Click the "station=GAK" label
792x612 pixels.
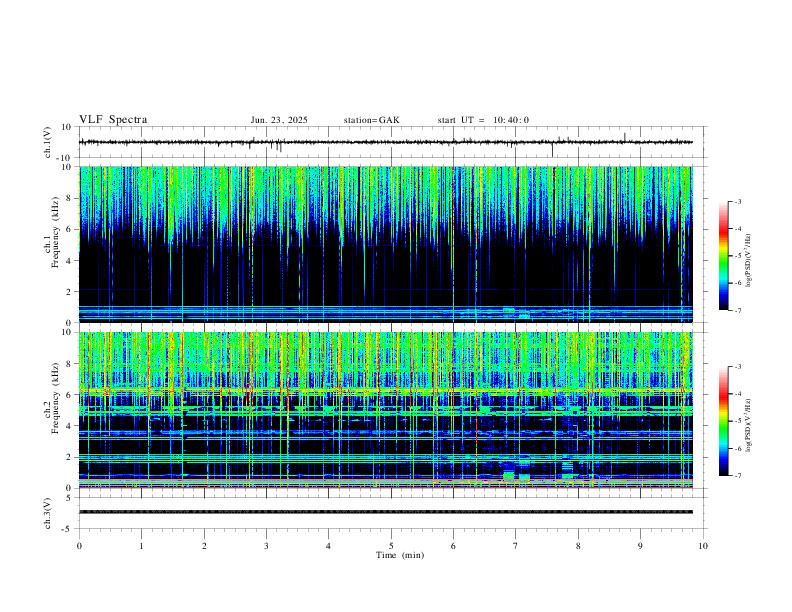372,120
